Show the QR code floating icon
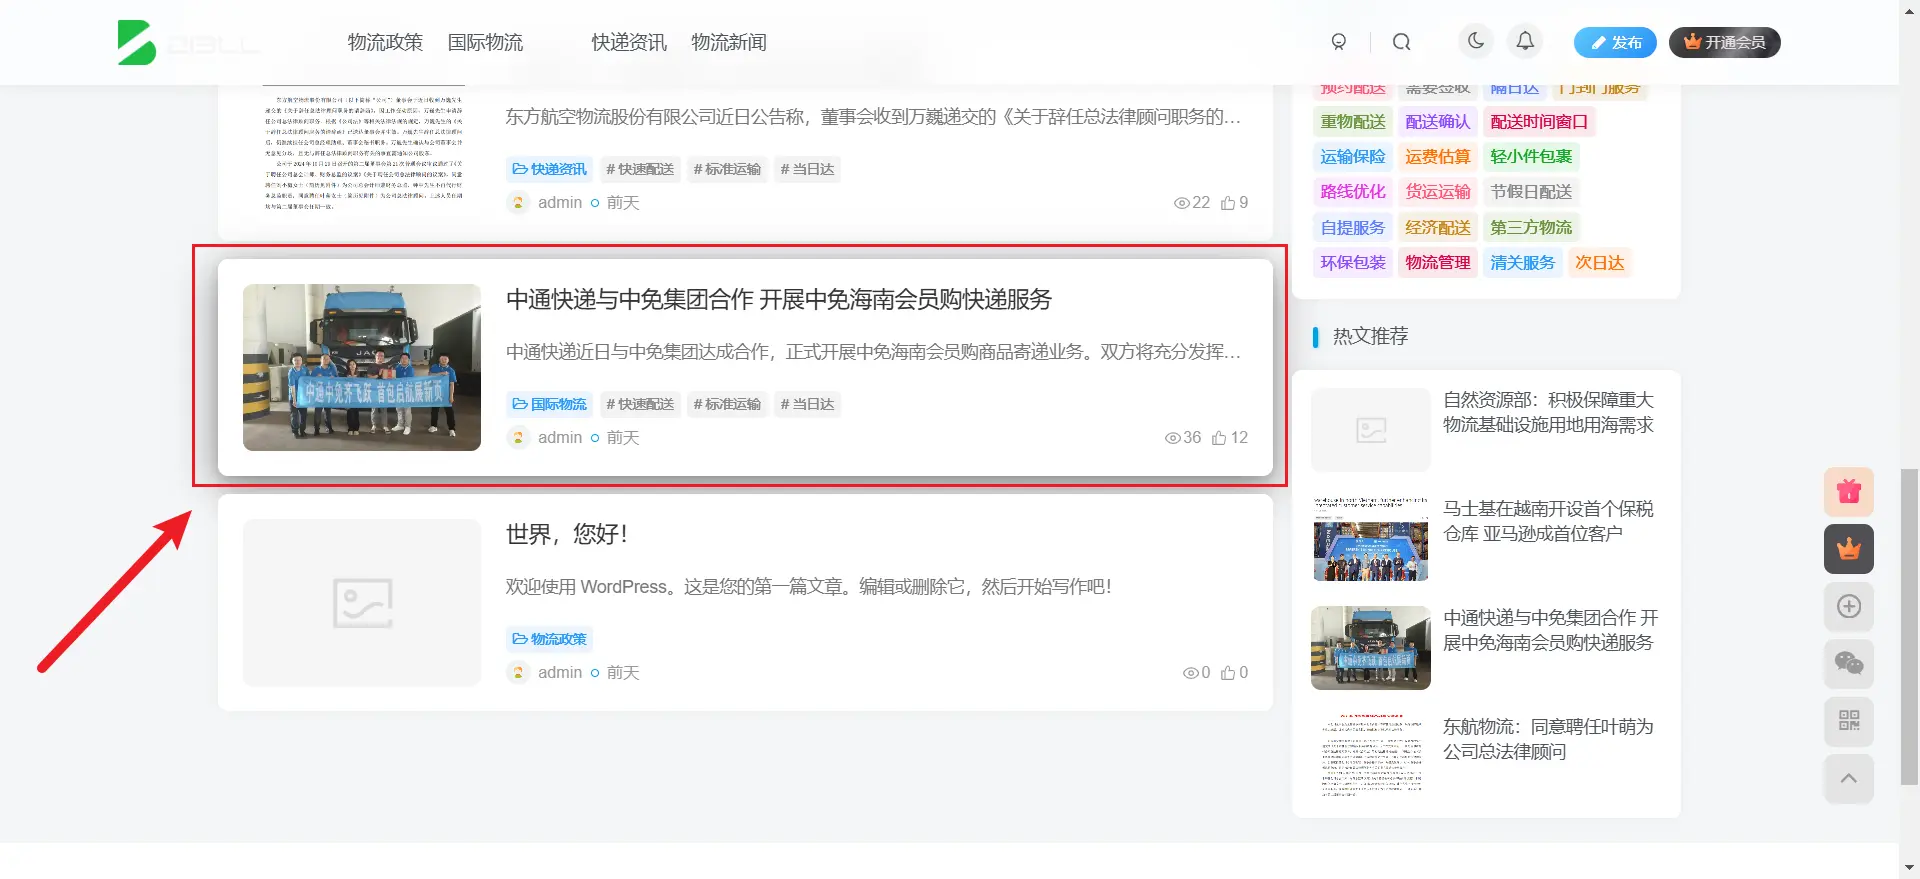The image size is (1920, 879). [x=1848, y=721]
